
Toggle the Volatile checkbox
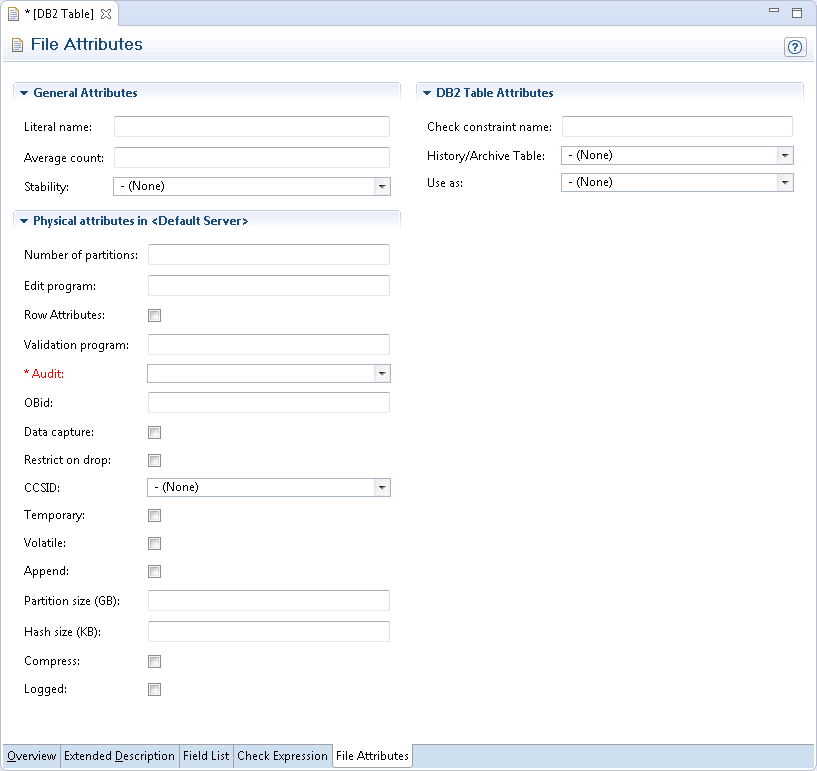(154, 544)
